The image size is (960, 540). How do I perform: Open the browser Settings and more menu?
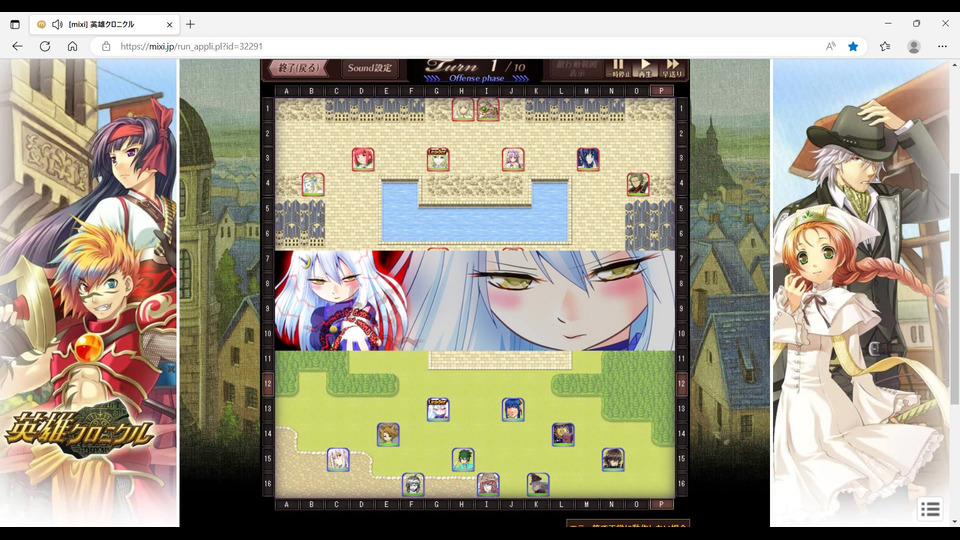coord(942,47)
